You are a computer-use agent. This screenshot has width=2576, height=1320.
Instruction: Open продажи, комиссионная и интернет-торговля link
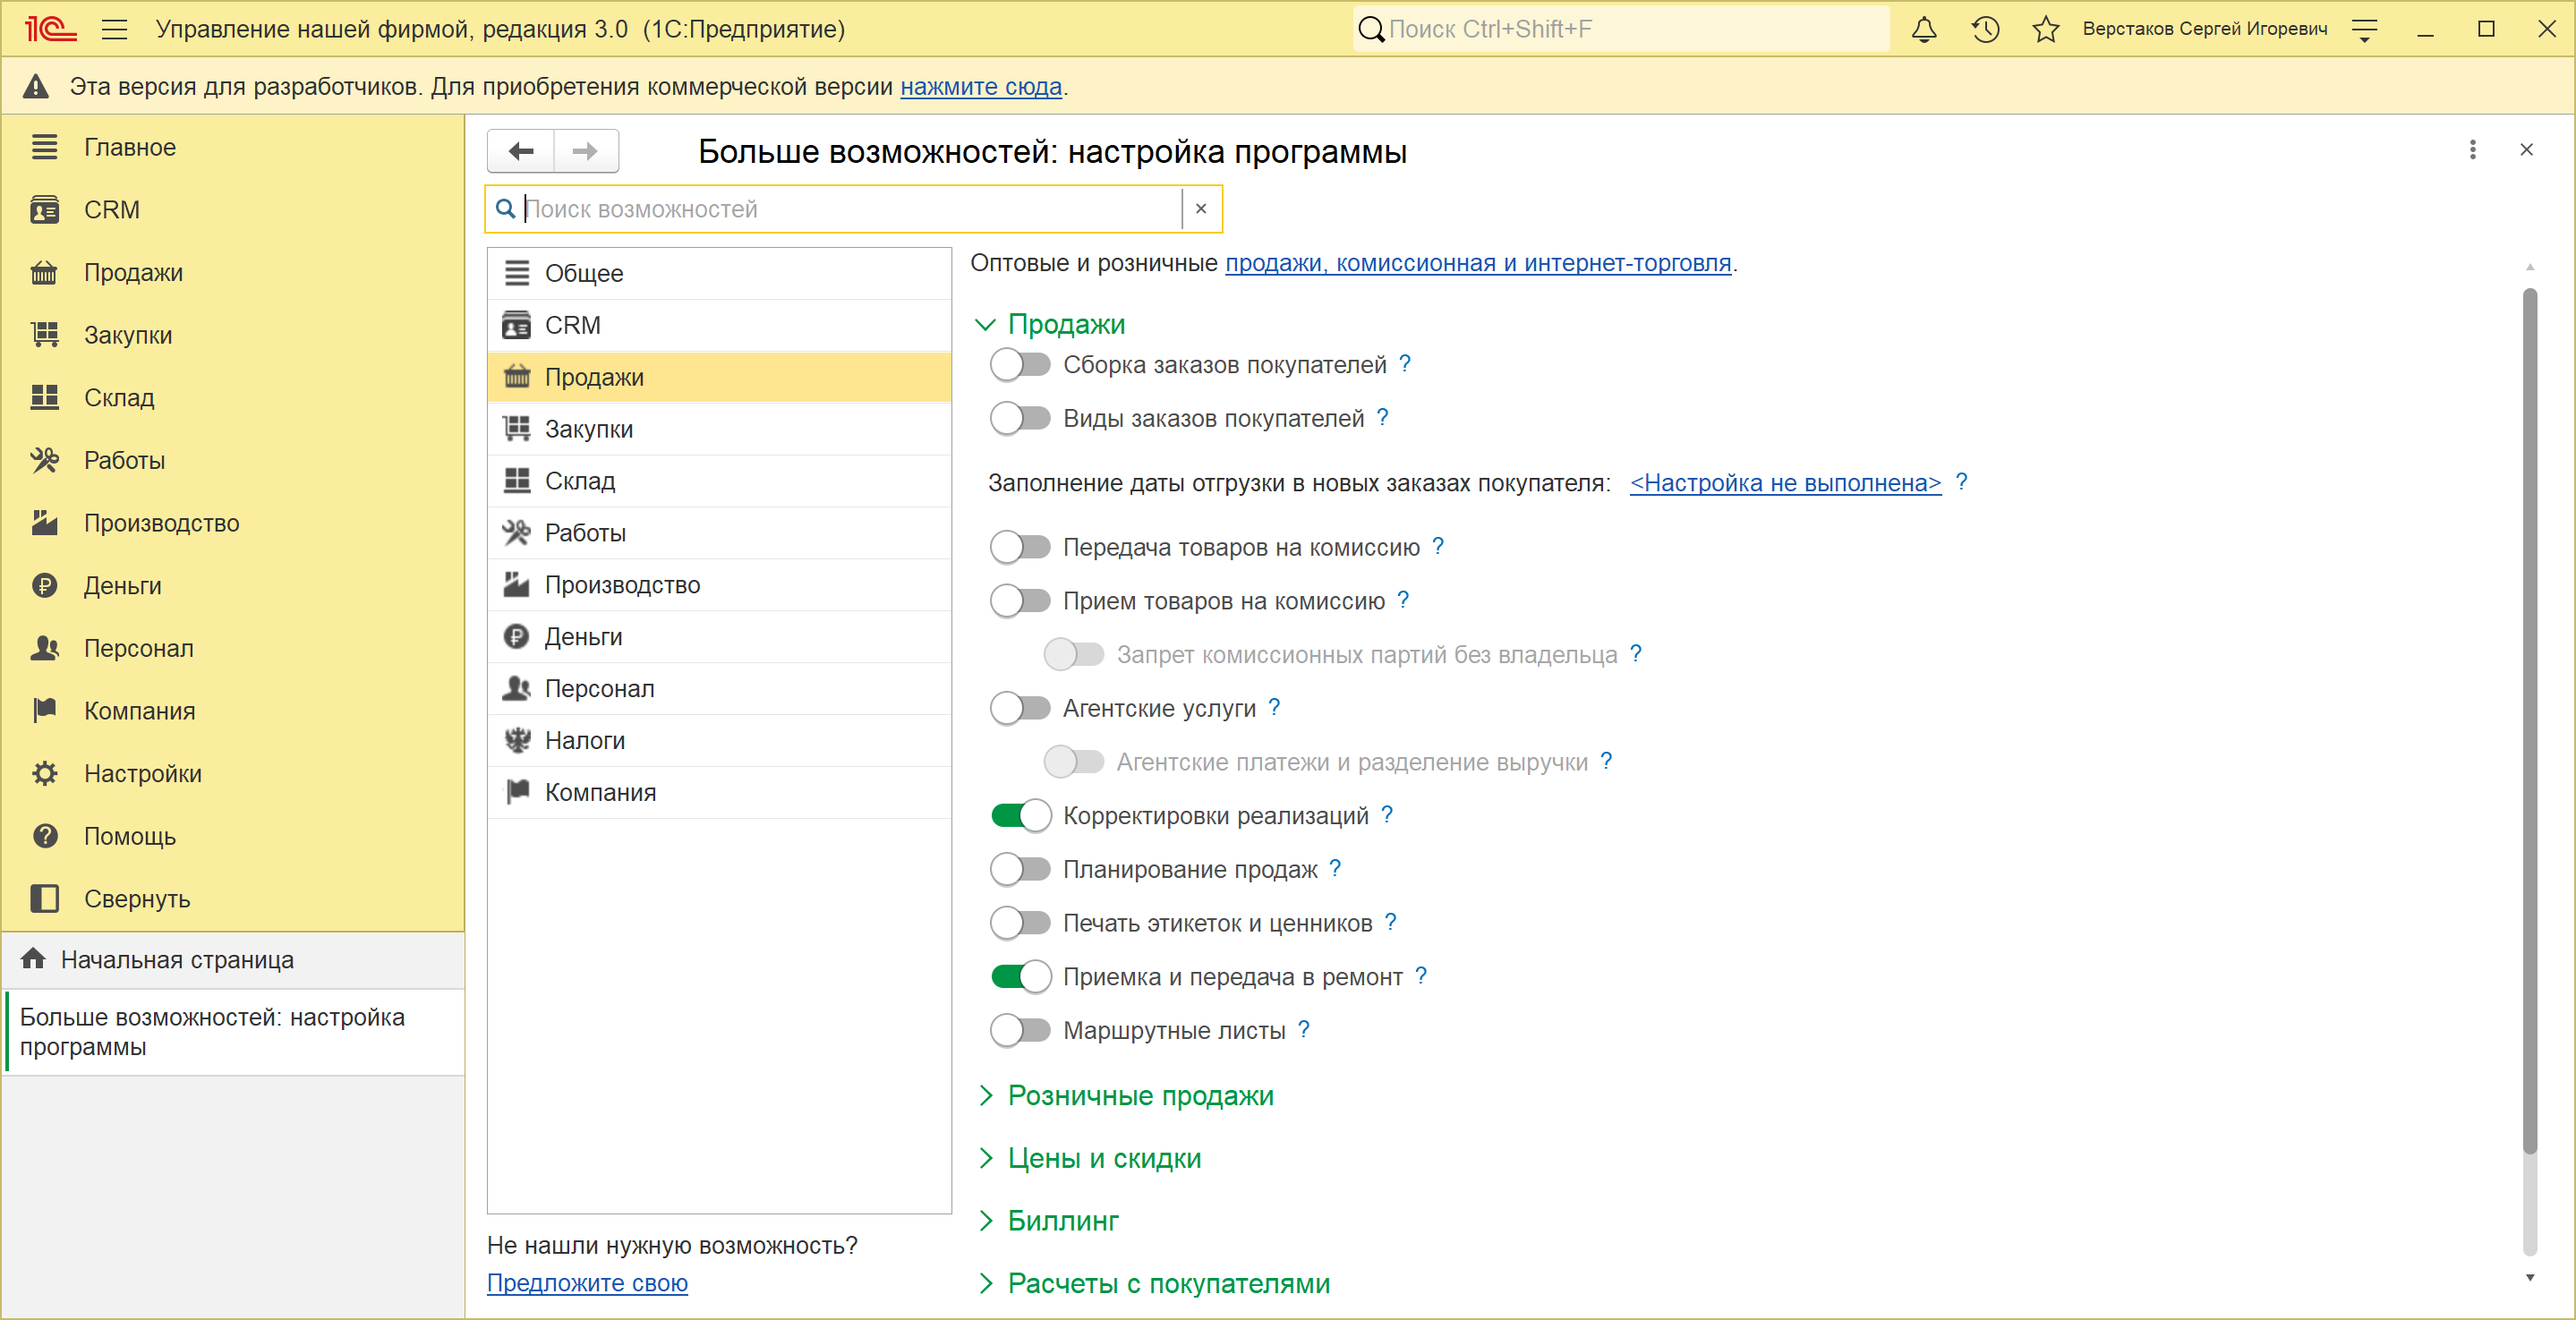(x=1478, y=263)
